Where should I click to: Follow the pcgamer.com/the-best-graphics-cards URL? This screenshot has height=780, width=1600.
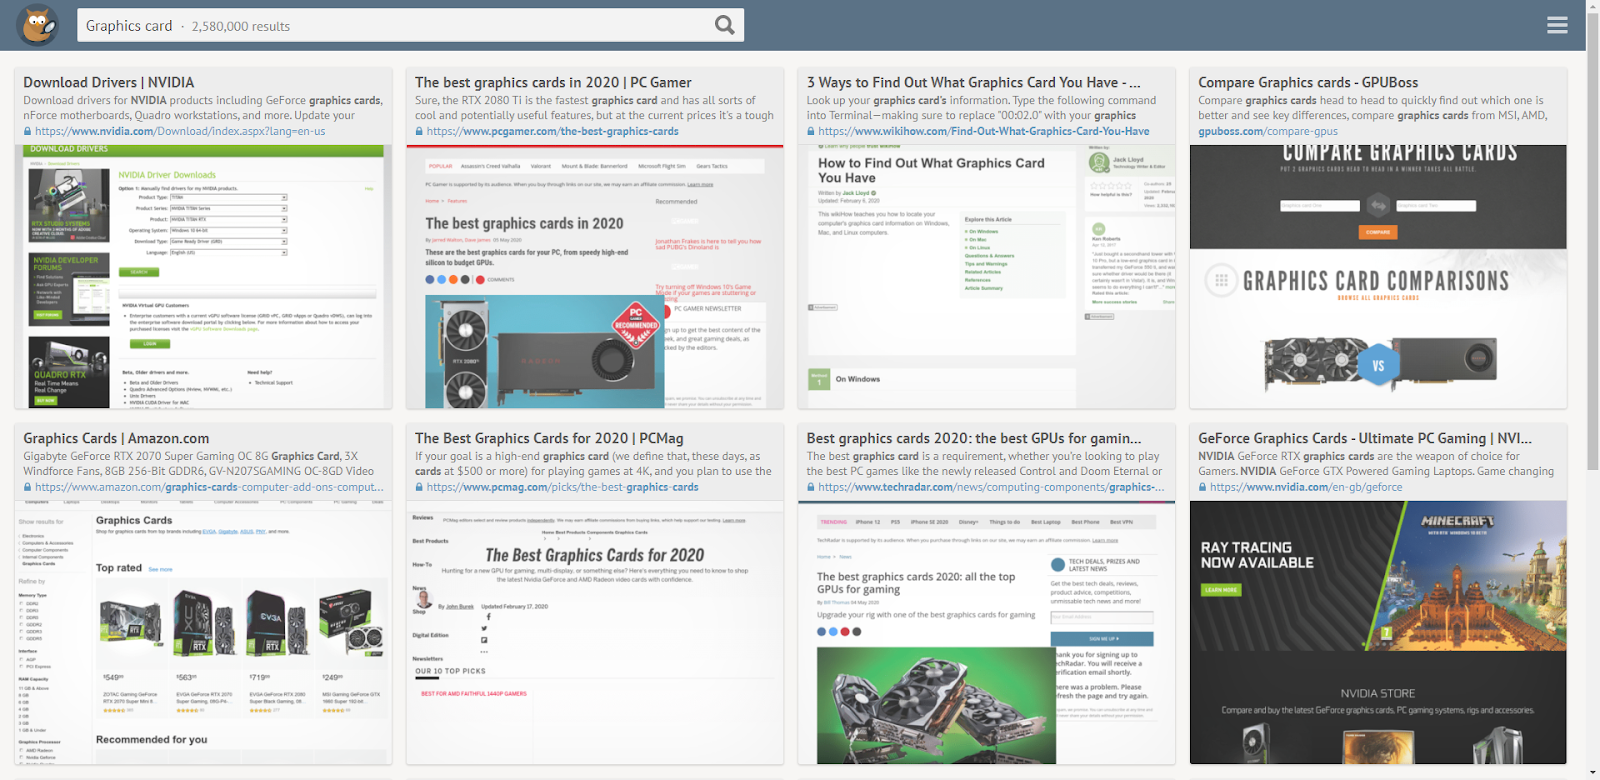point(553,131)
